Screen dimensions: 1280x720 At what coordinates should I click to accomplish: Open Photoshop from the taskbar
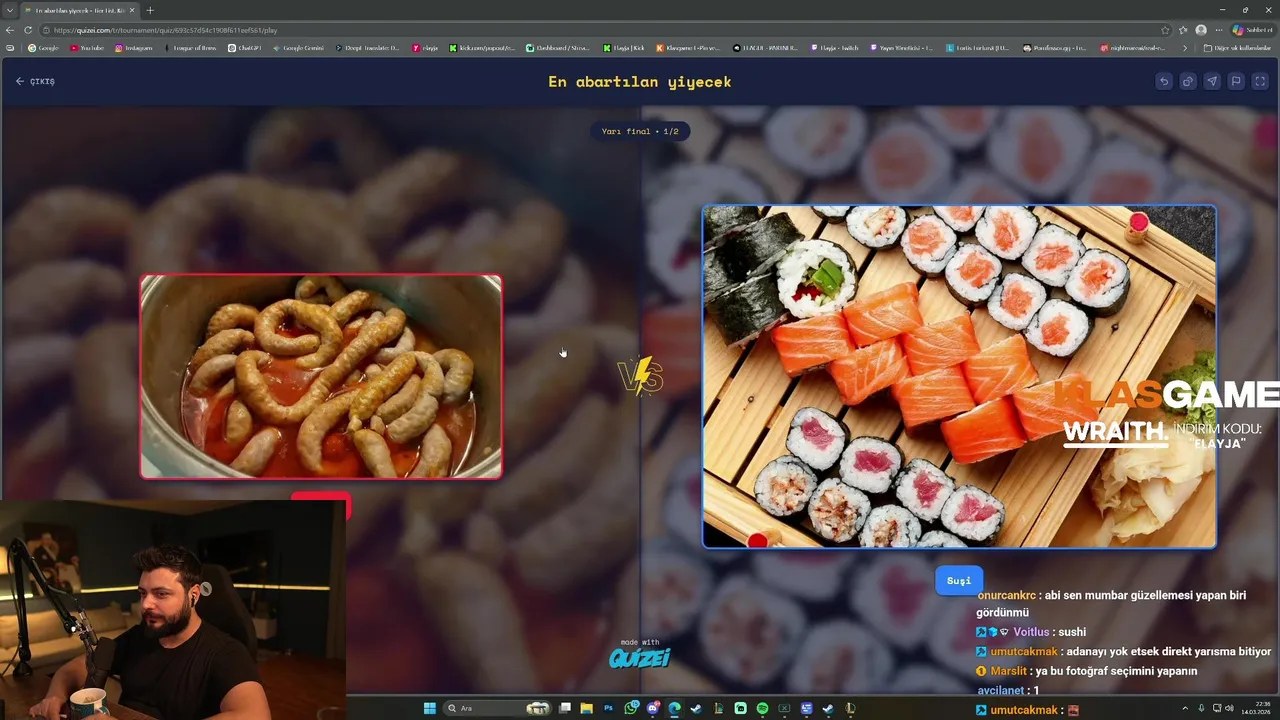click(608, 708)
